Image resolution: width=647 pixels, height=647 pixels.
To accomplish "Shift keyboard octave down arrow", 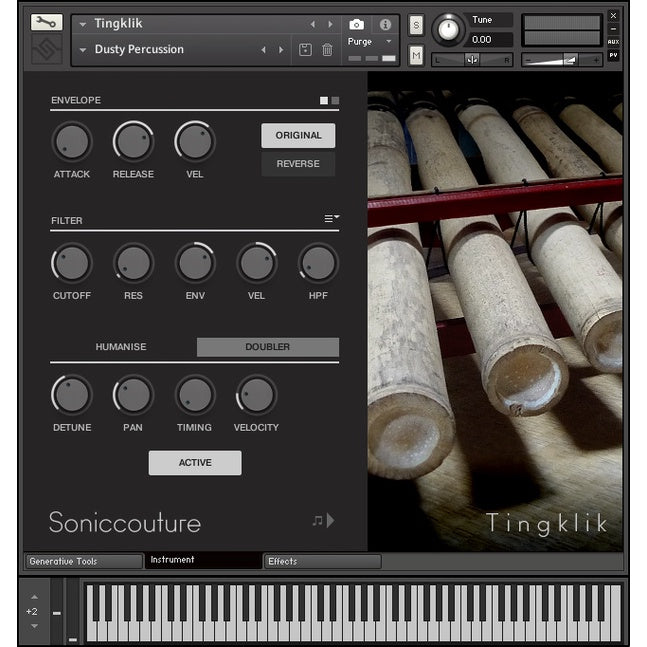I will [34, 626].
